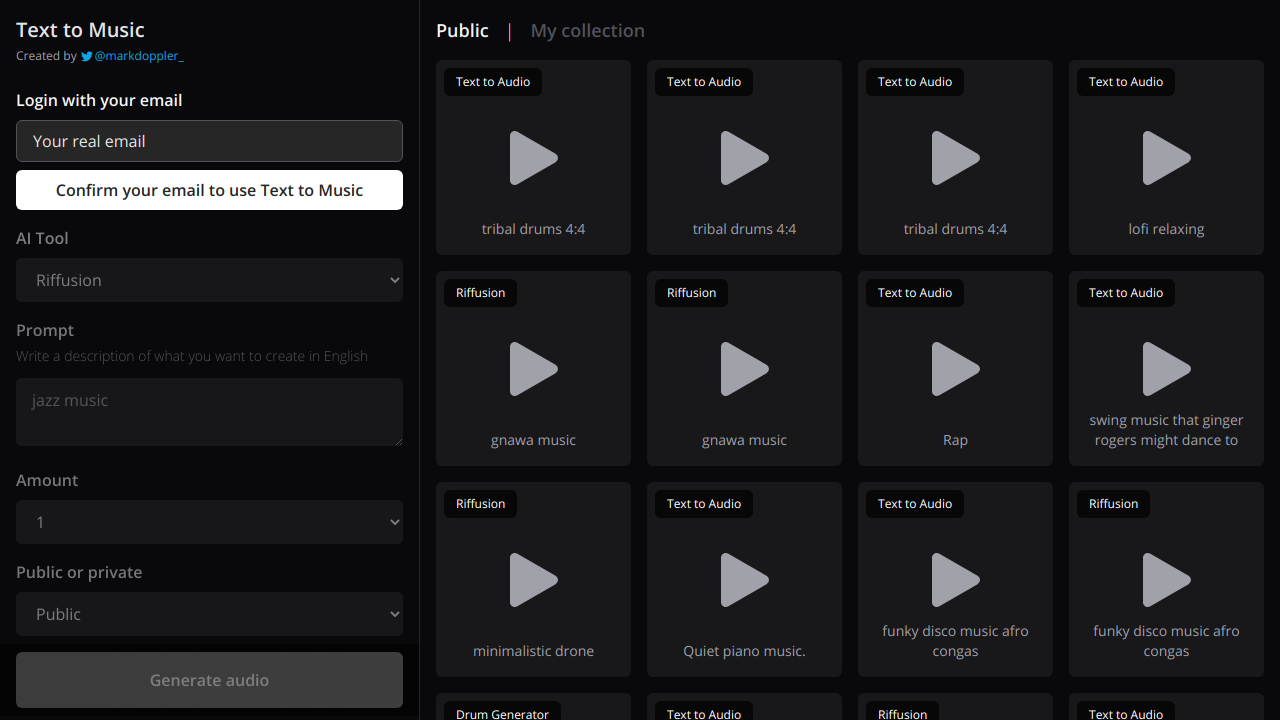
Task: Click the "Amount" field label
Action: pyautogui.click(x=47, y=480)
